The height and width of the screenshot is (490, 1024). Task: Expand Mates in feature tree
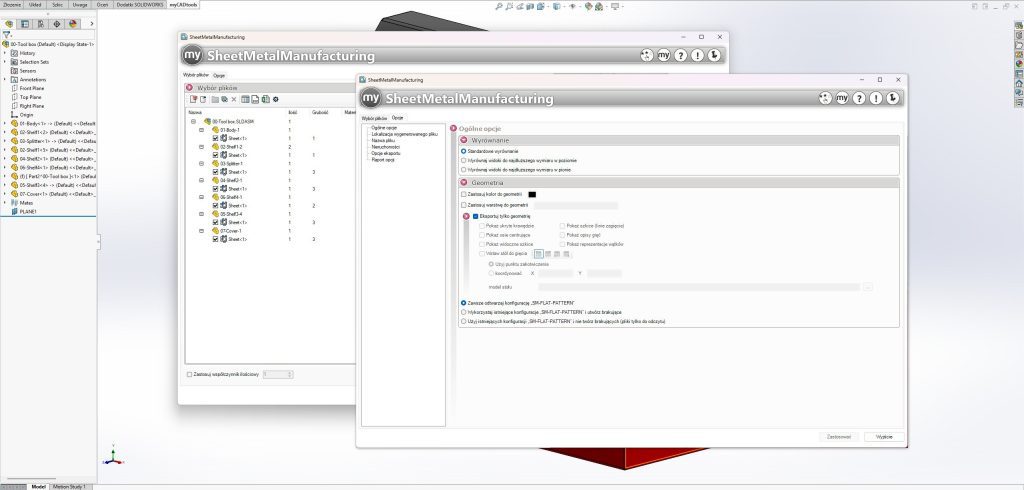[x=5, y=203]
